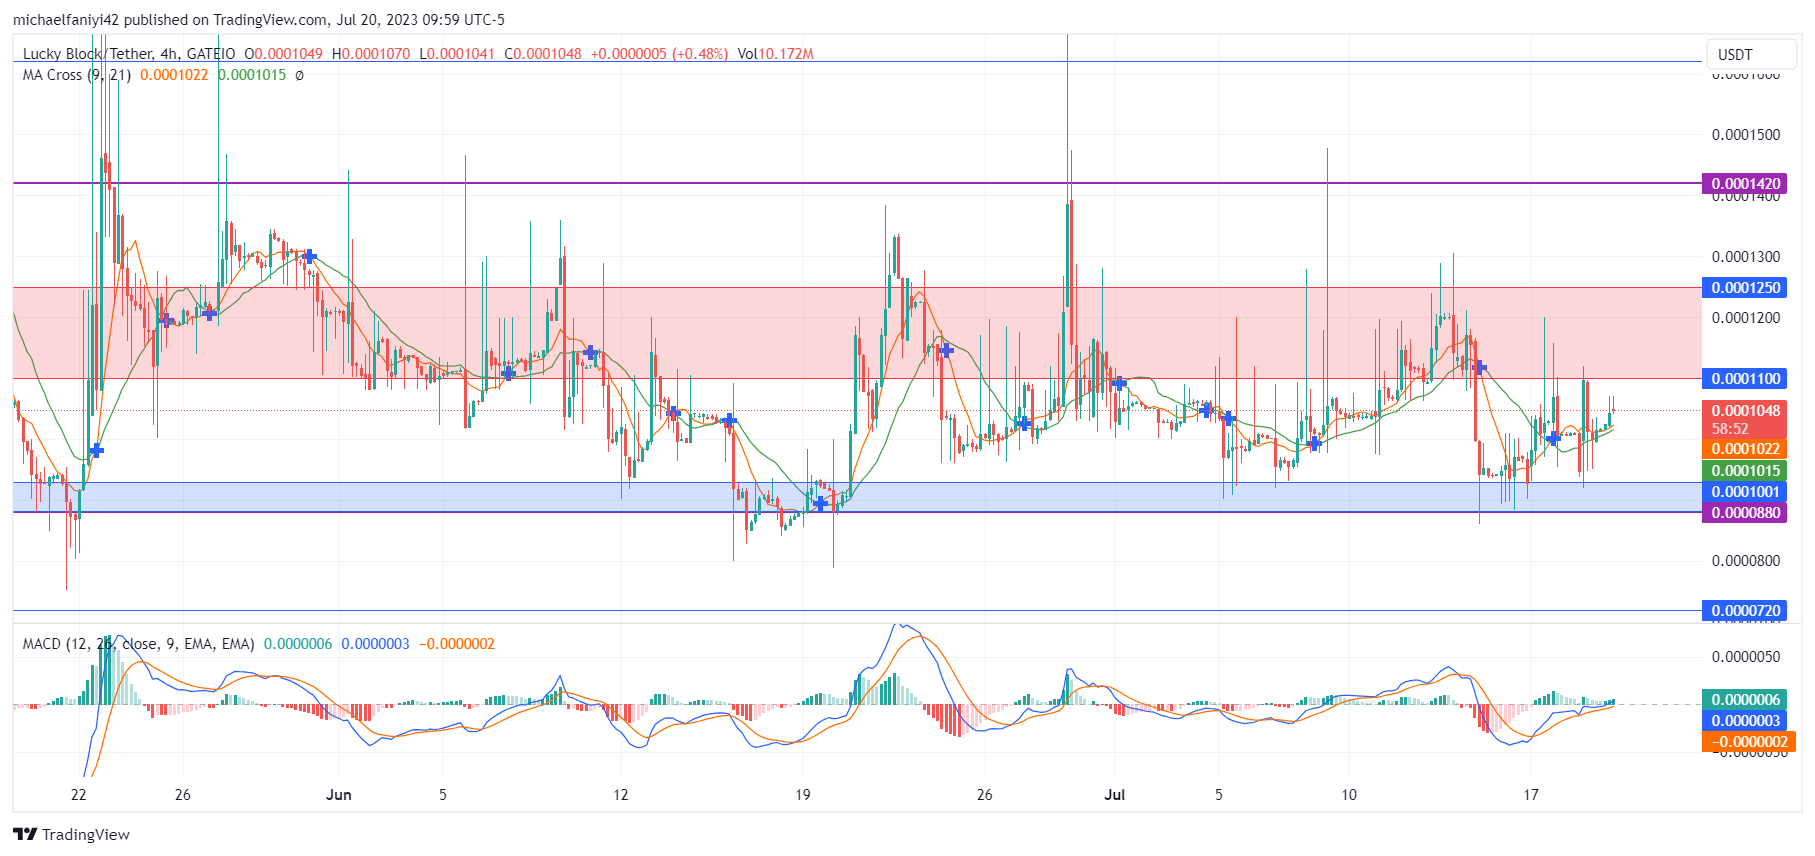The image size is (1815, 856).
Task: Click the TradingView logo icon
Action: click(25, 834)
